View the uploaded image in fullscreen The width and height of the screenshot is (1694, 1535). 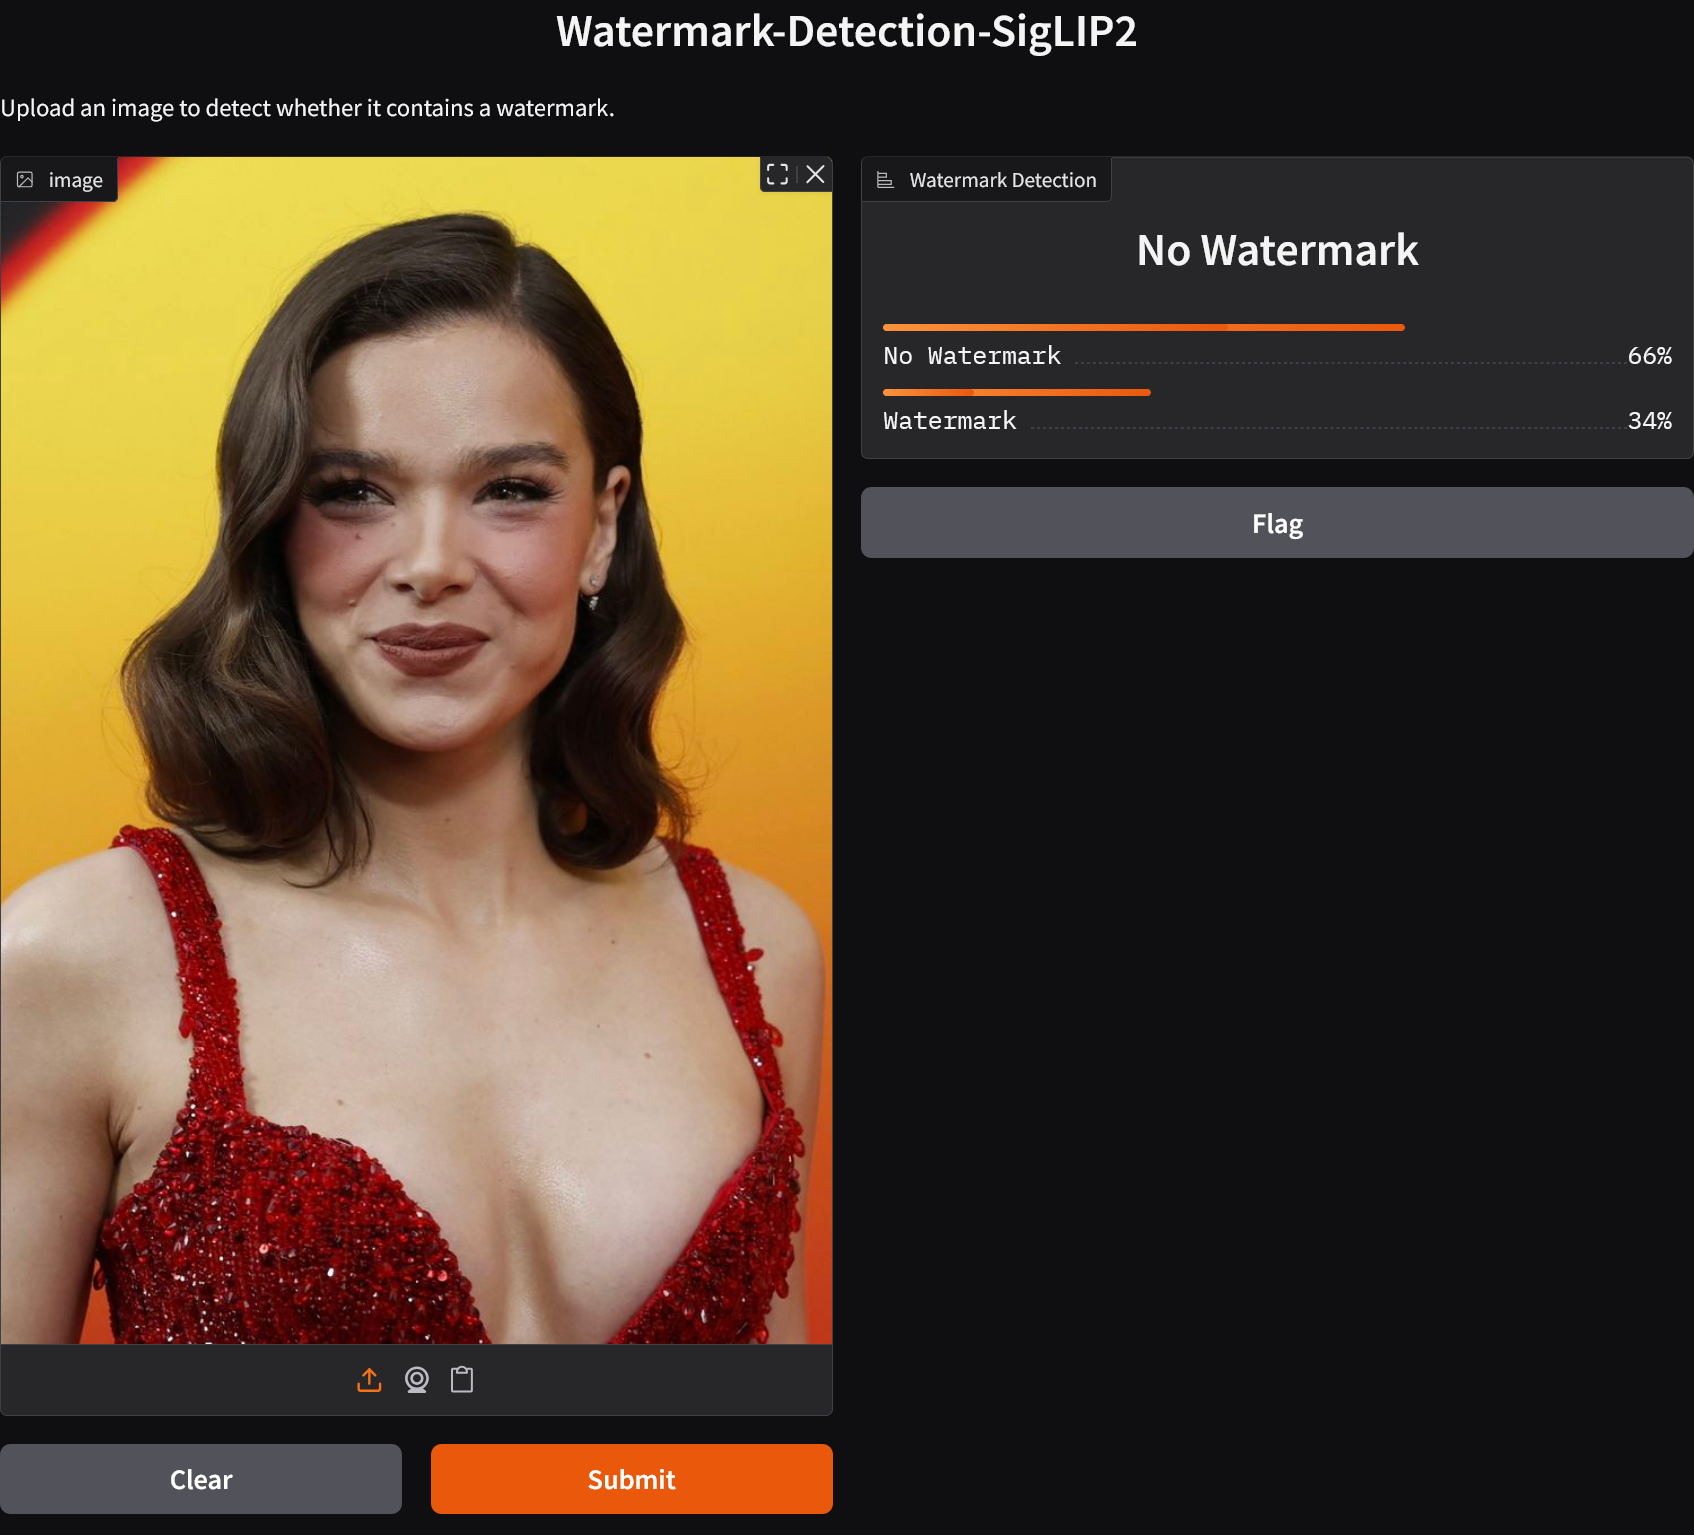click(x=777, y=174)
